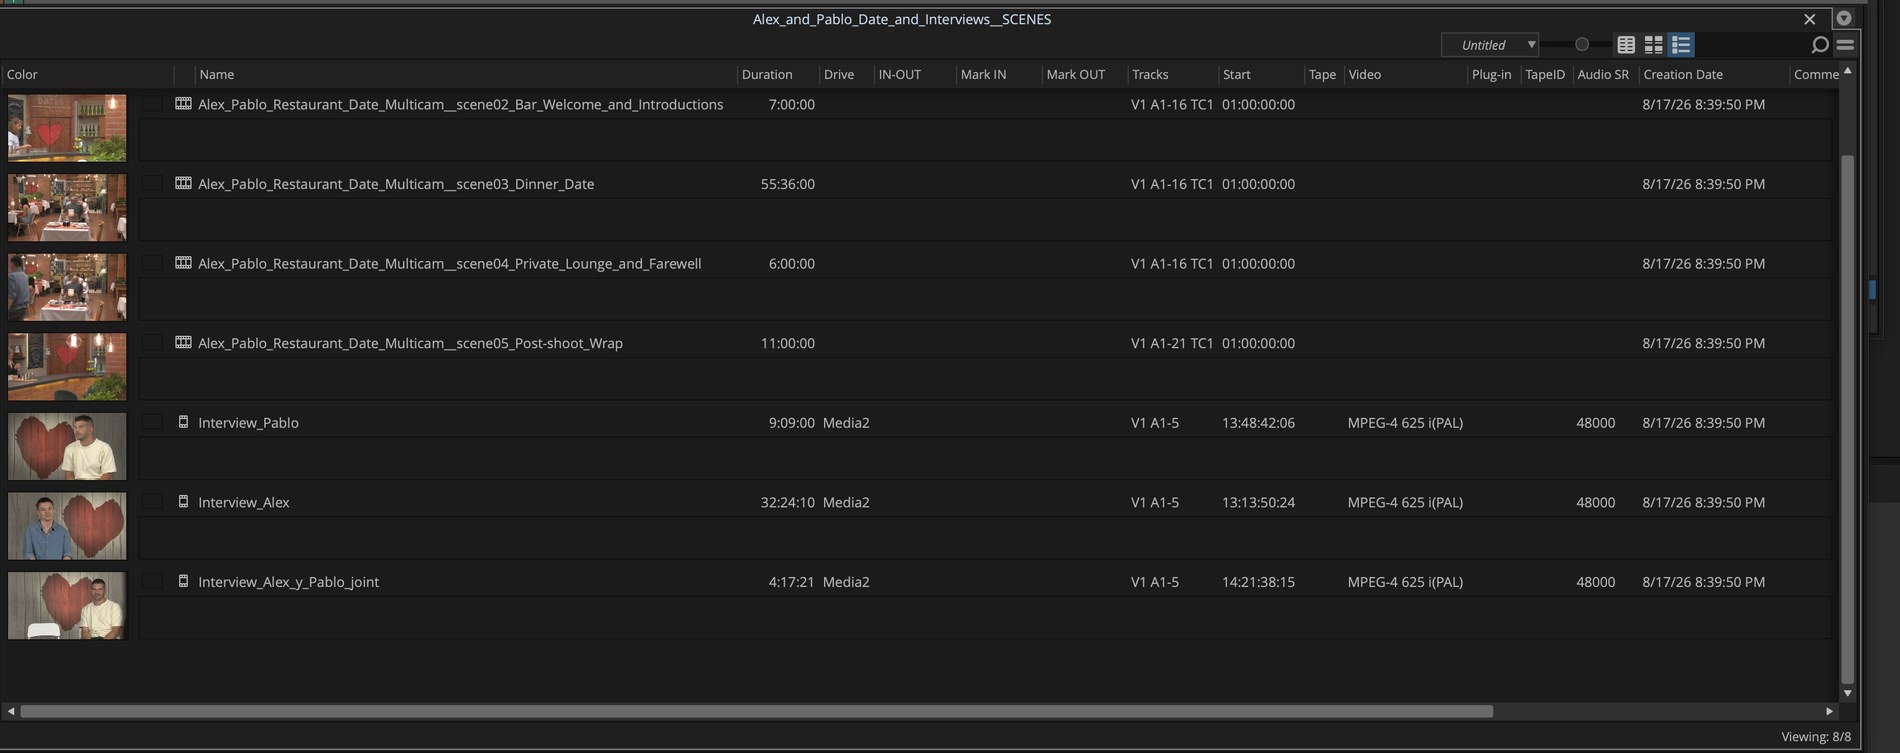Viewport: 1900px width, 753px height.
Task: Click the horizontal scrollbar thumb
Action: (757, 711)
